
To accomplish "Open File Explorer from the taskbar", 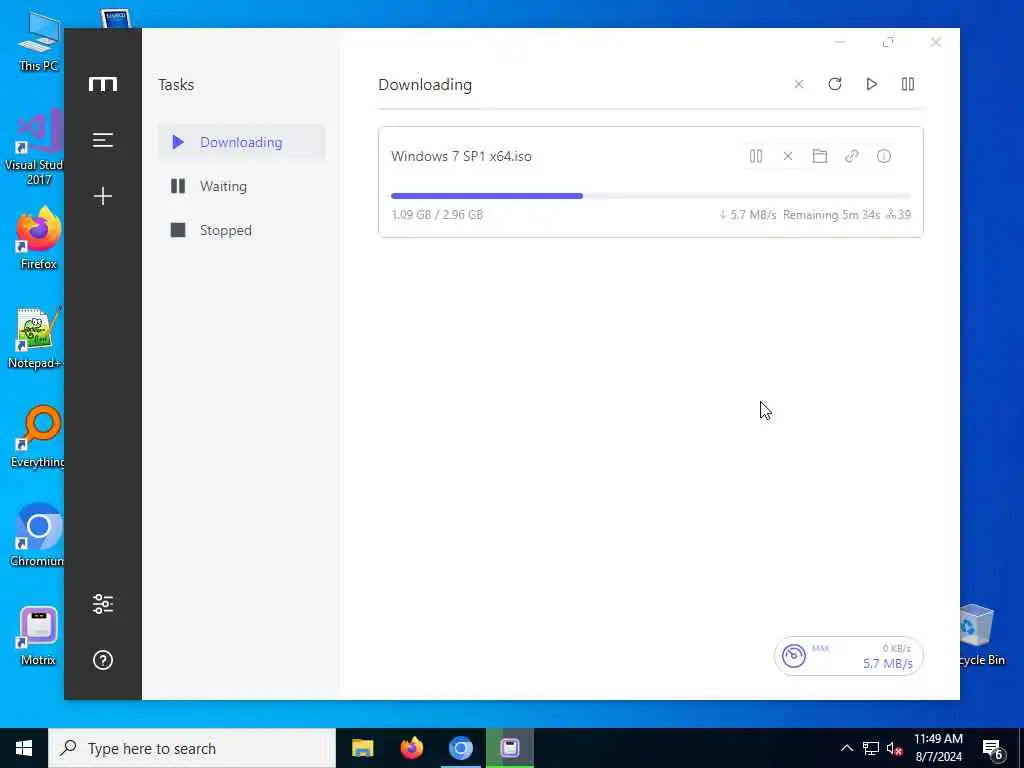I will 362,748.
